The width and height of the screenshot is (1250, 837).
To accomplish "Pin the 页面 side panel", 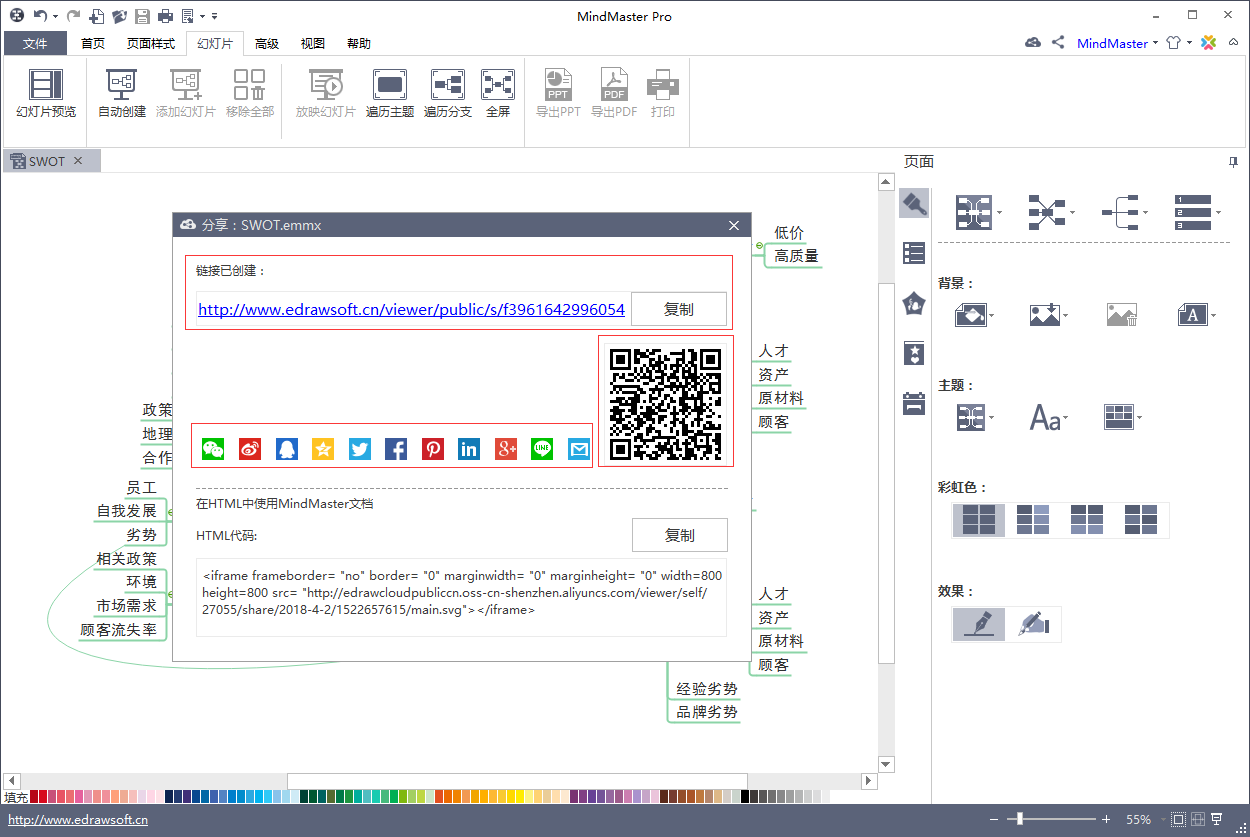I will [x=1233, y=162].
